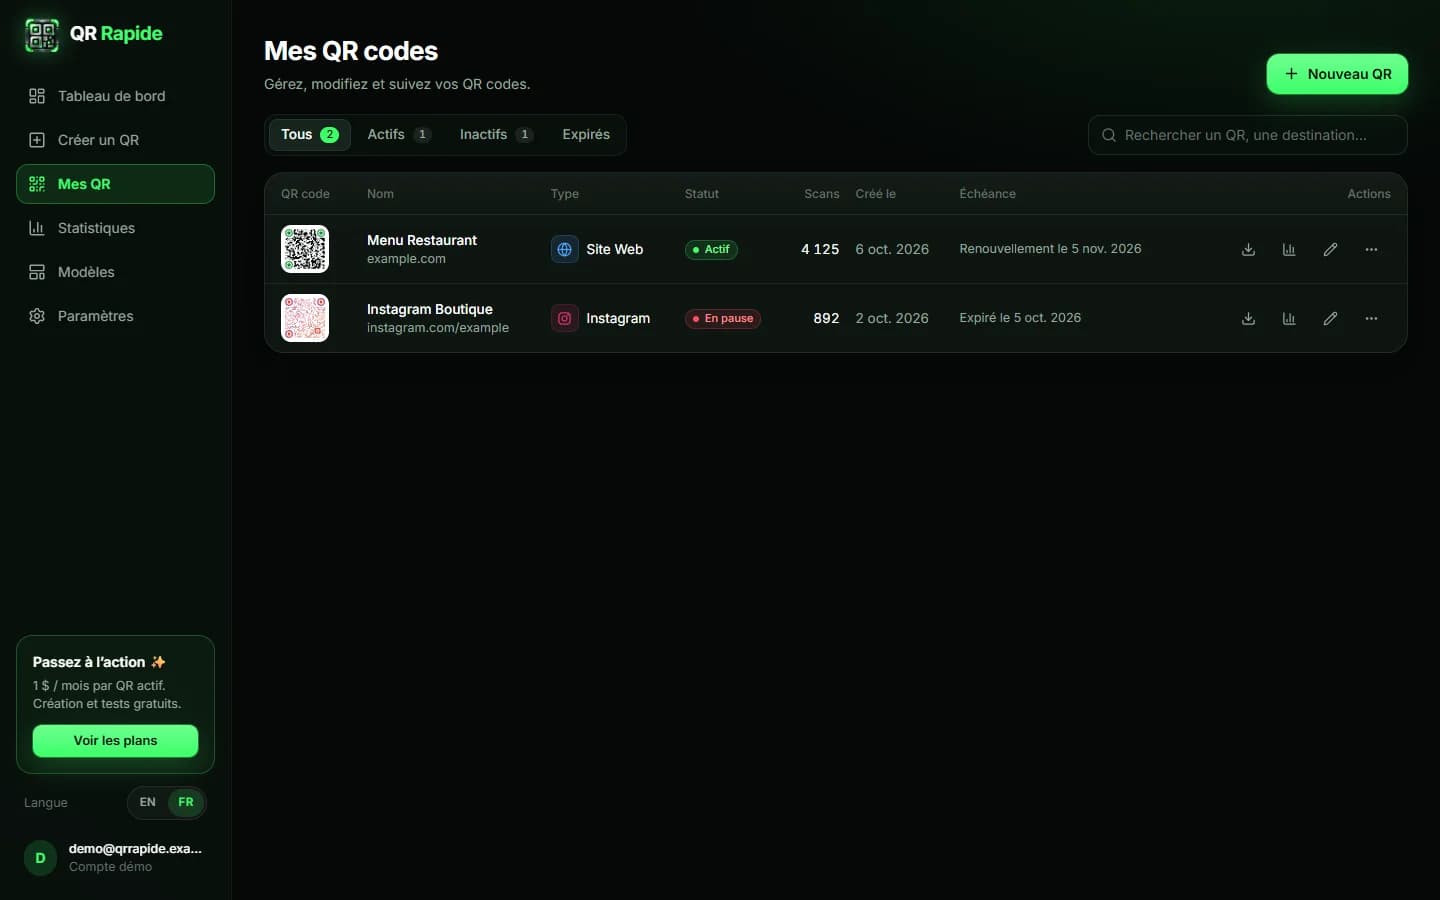Click the Voir les plans button
The image size is (1440, 900).
pyautogui.click(x=115, y=741)
